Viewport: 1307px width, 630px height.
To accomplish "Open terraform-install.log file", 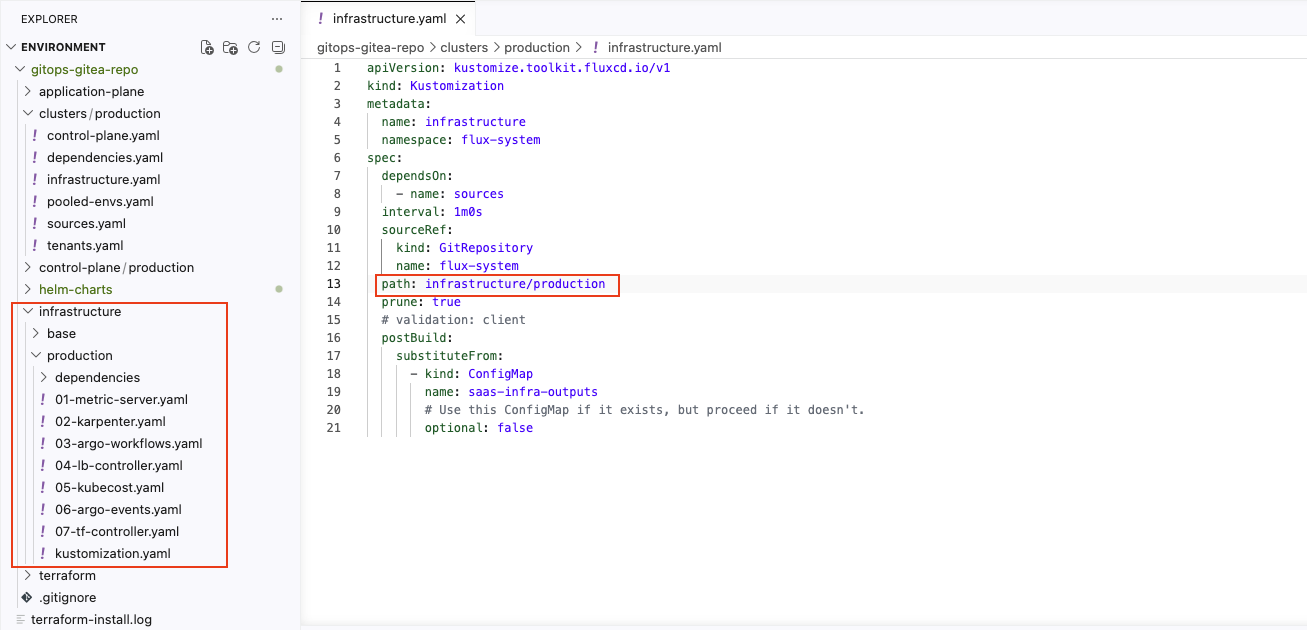I will pyautogui.click(x=91, y=619).
